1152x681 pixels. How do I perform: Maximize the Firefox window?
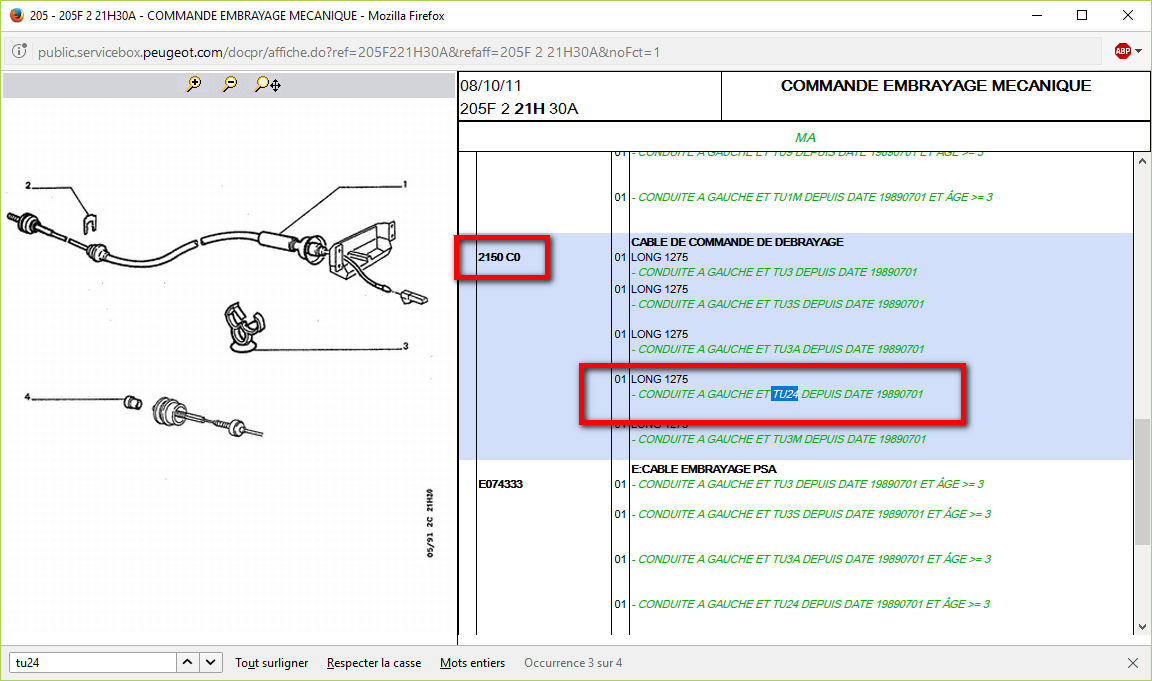coord(1081,15)
